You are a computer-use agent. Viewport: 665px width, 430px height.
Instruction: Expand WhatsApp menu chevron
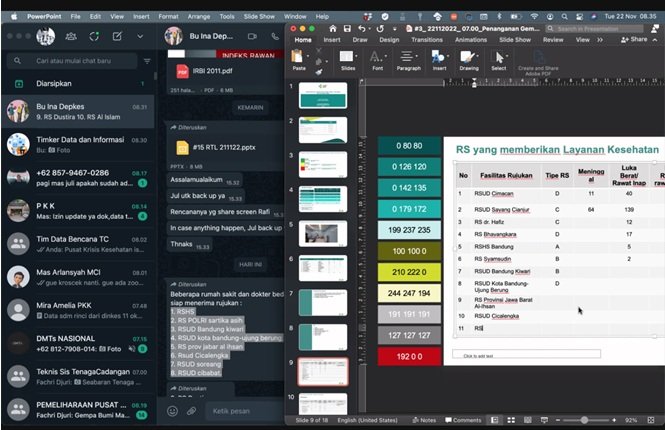[x=141, y=36]
